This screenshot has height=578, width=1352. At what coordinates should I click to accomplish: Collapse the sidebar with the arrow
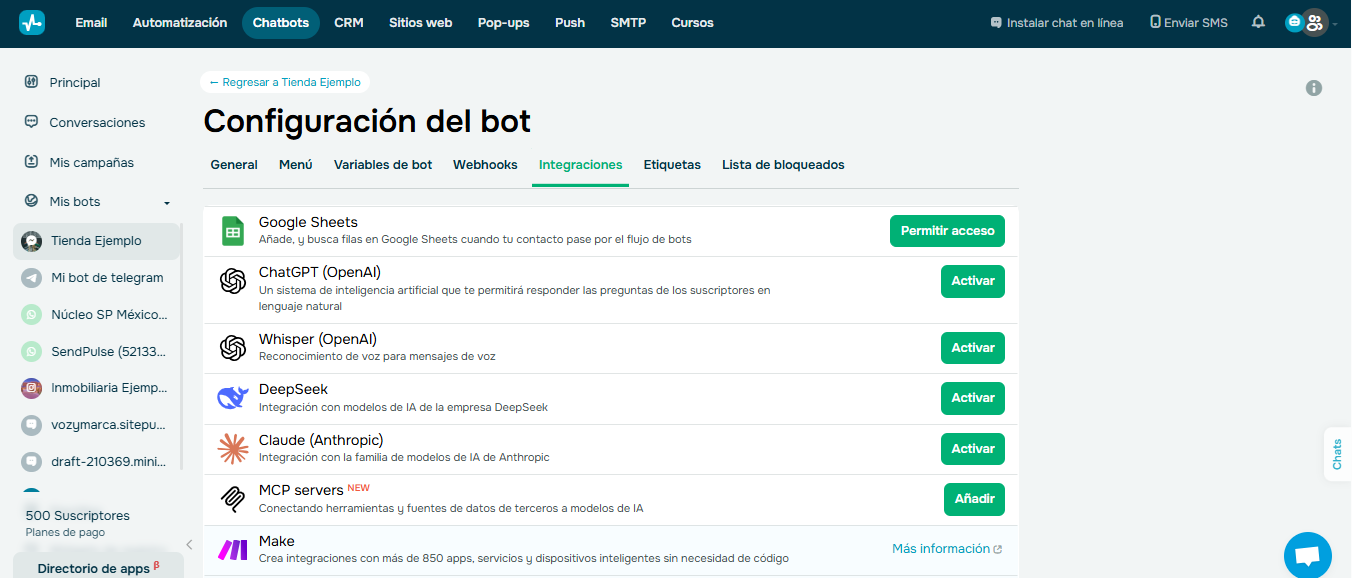pos(189,545)
